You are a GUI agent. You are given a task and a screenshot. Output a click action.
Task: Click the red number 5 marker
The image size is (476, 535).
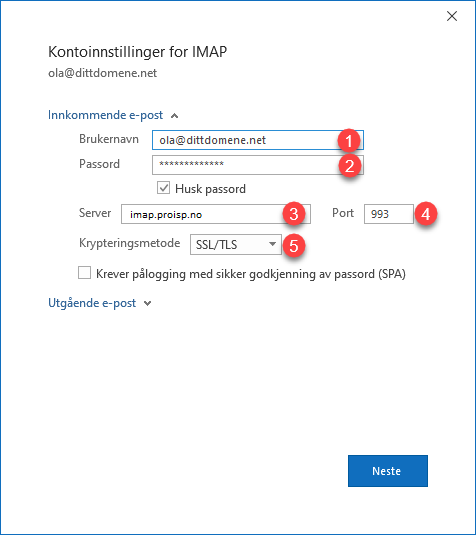tap(294, 245)
